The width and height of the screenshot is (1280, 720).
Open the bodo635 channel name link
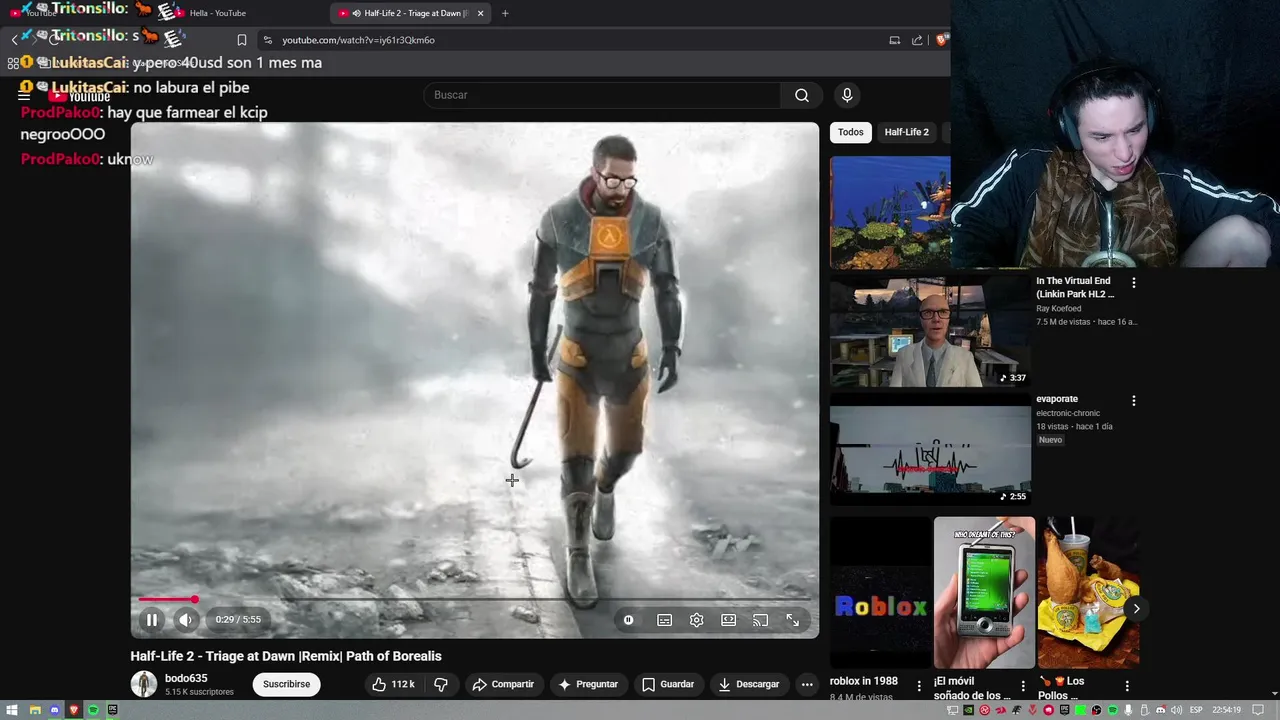(186, 678)
